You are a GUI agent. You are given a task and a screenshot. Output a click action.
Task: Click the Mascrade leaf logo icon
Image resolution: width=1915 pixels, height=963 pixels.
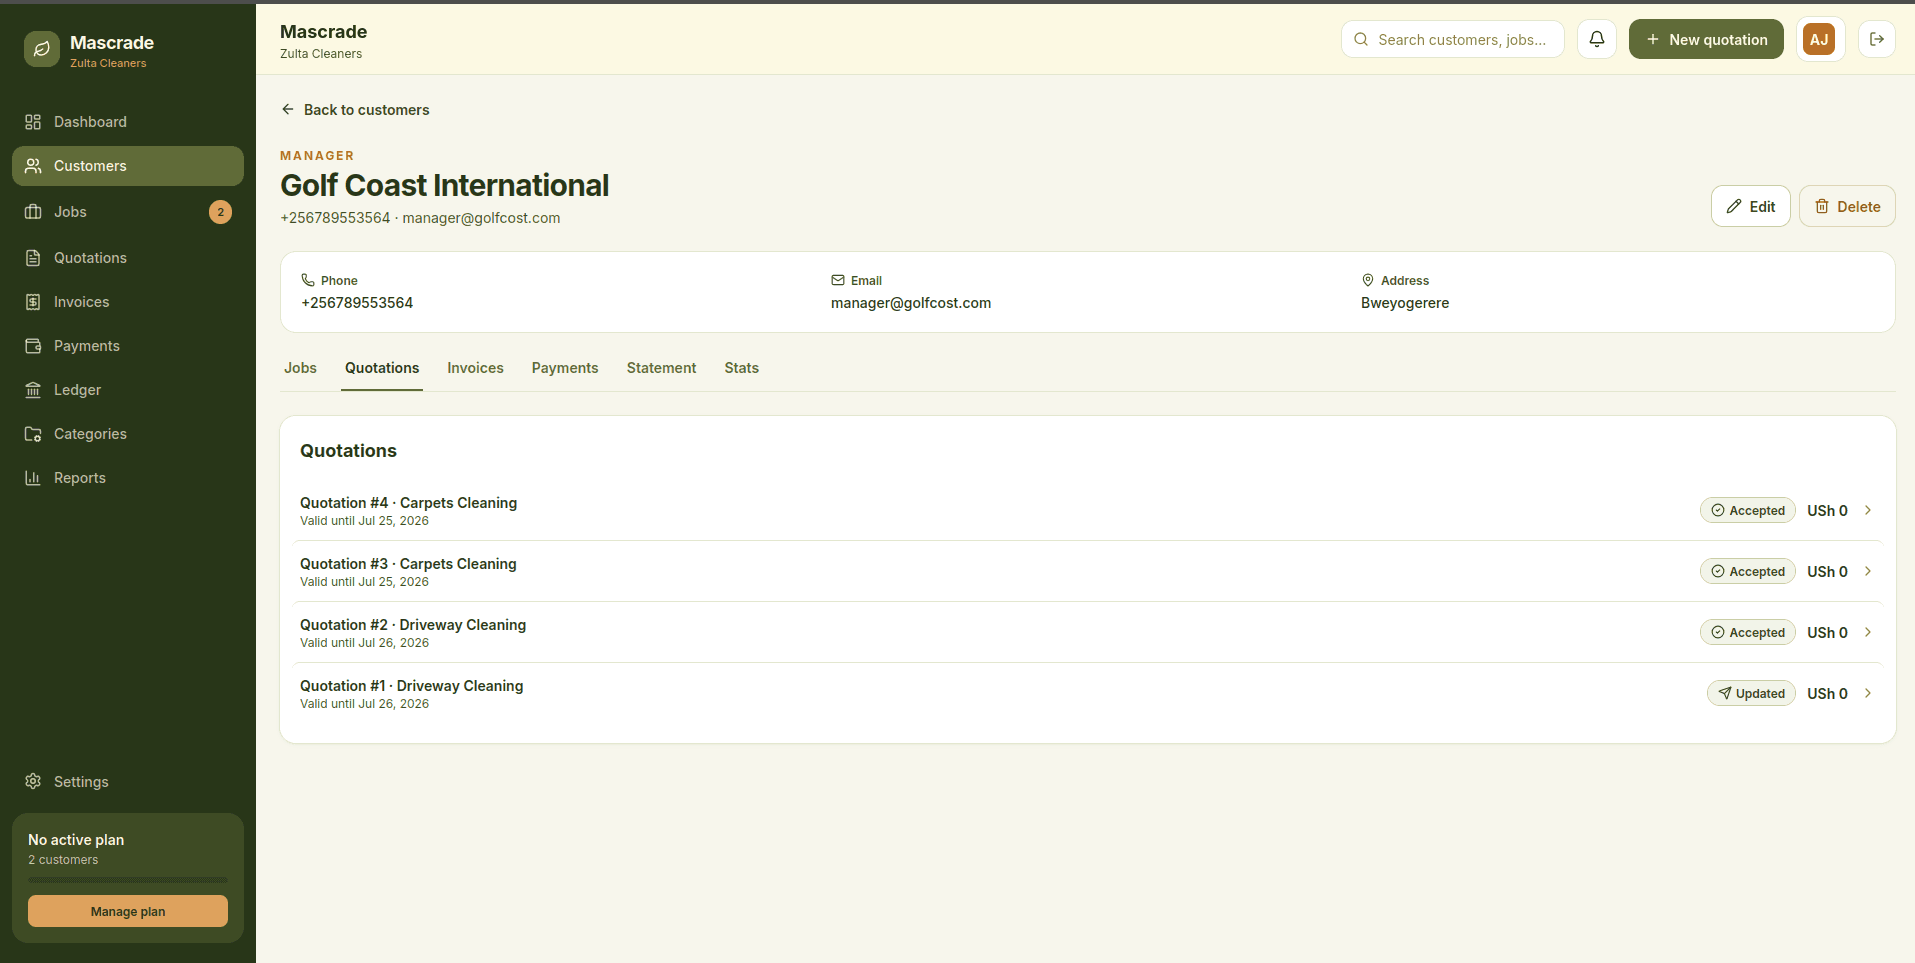42,49
